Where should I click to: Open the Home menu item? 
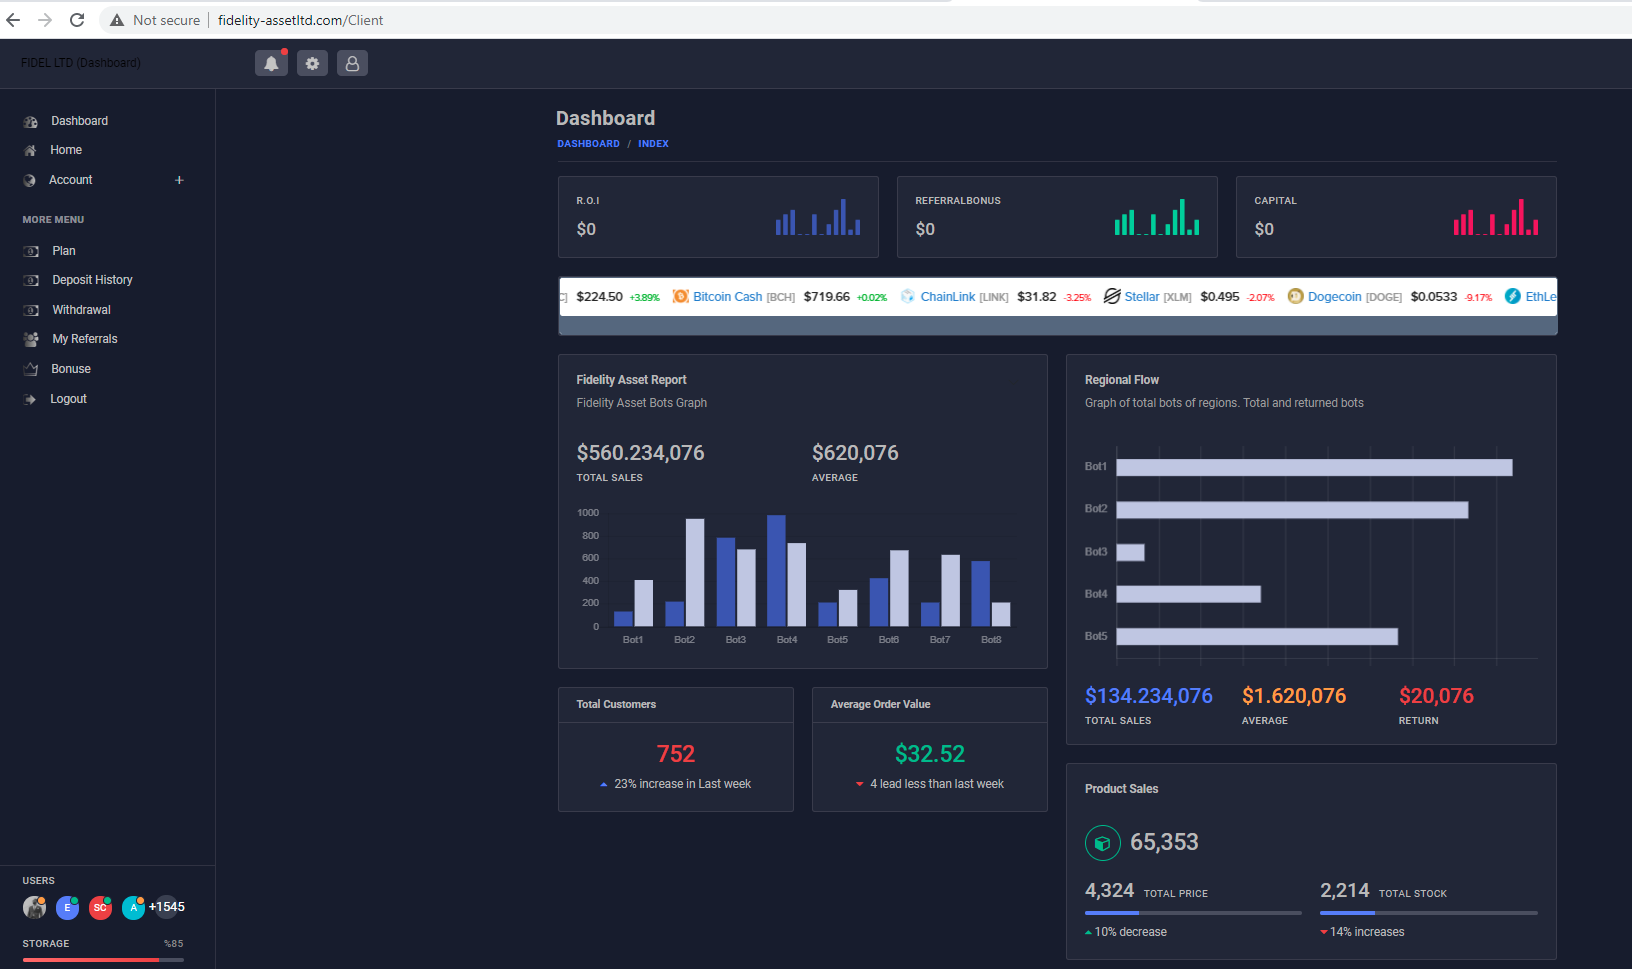click(66, 150)
